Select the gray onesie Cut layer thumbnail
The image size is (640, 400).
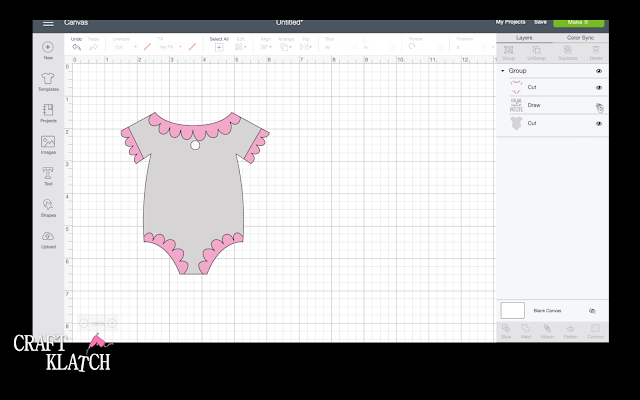coord(516,123)
